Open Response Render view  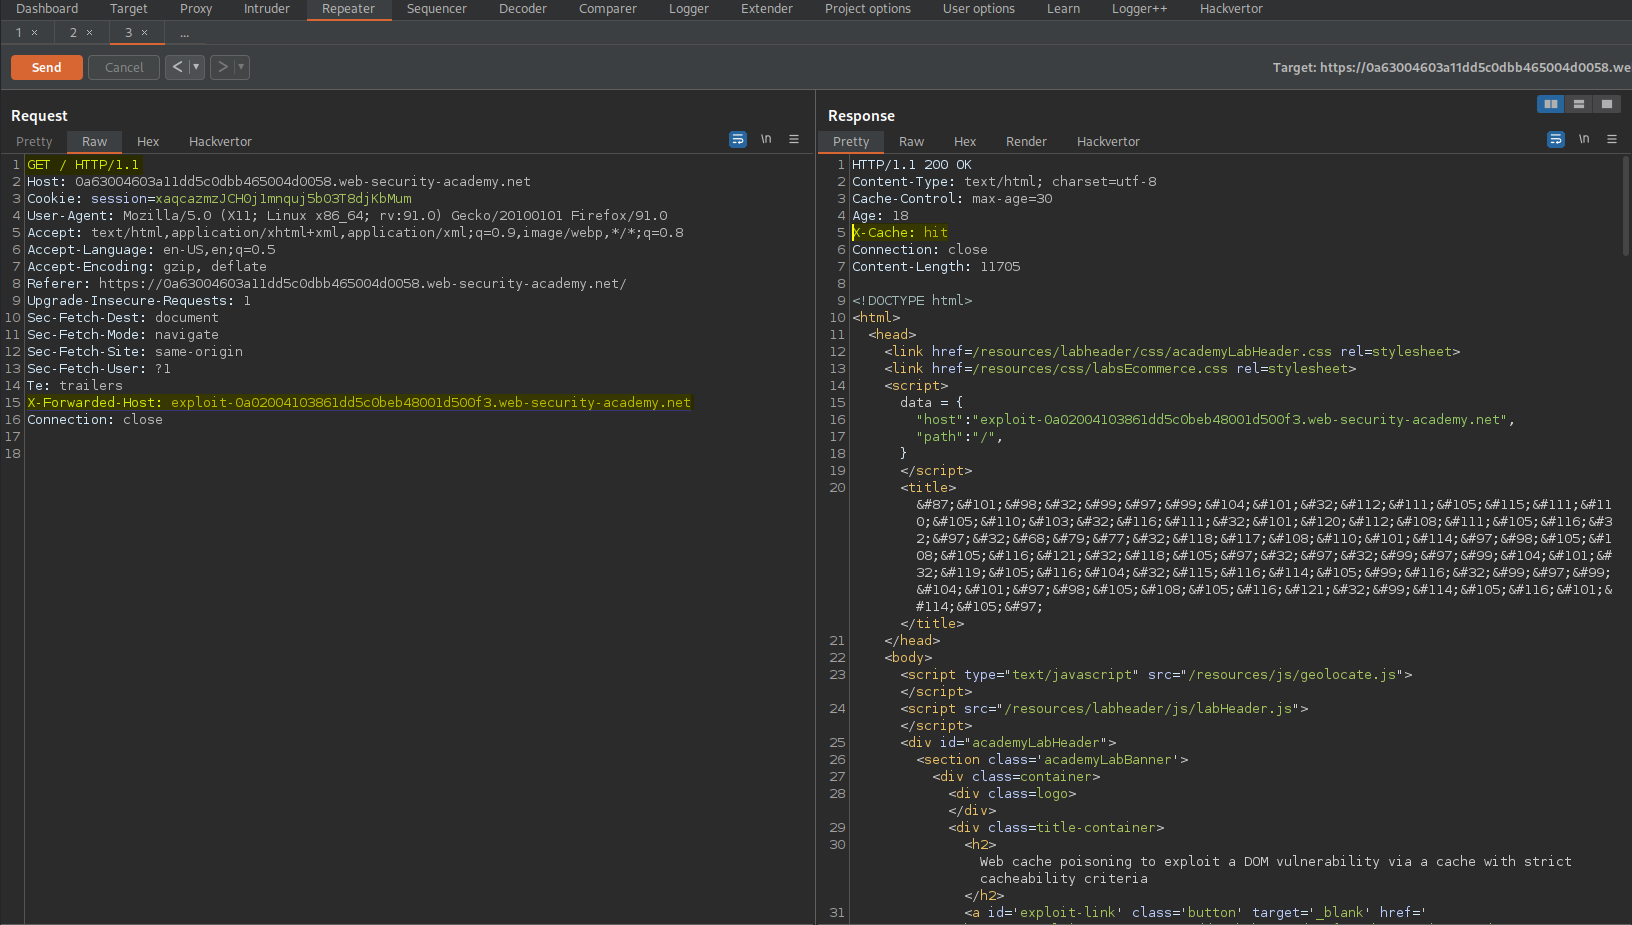[1026, 142]
